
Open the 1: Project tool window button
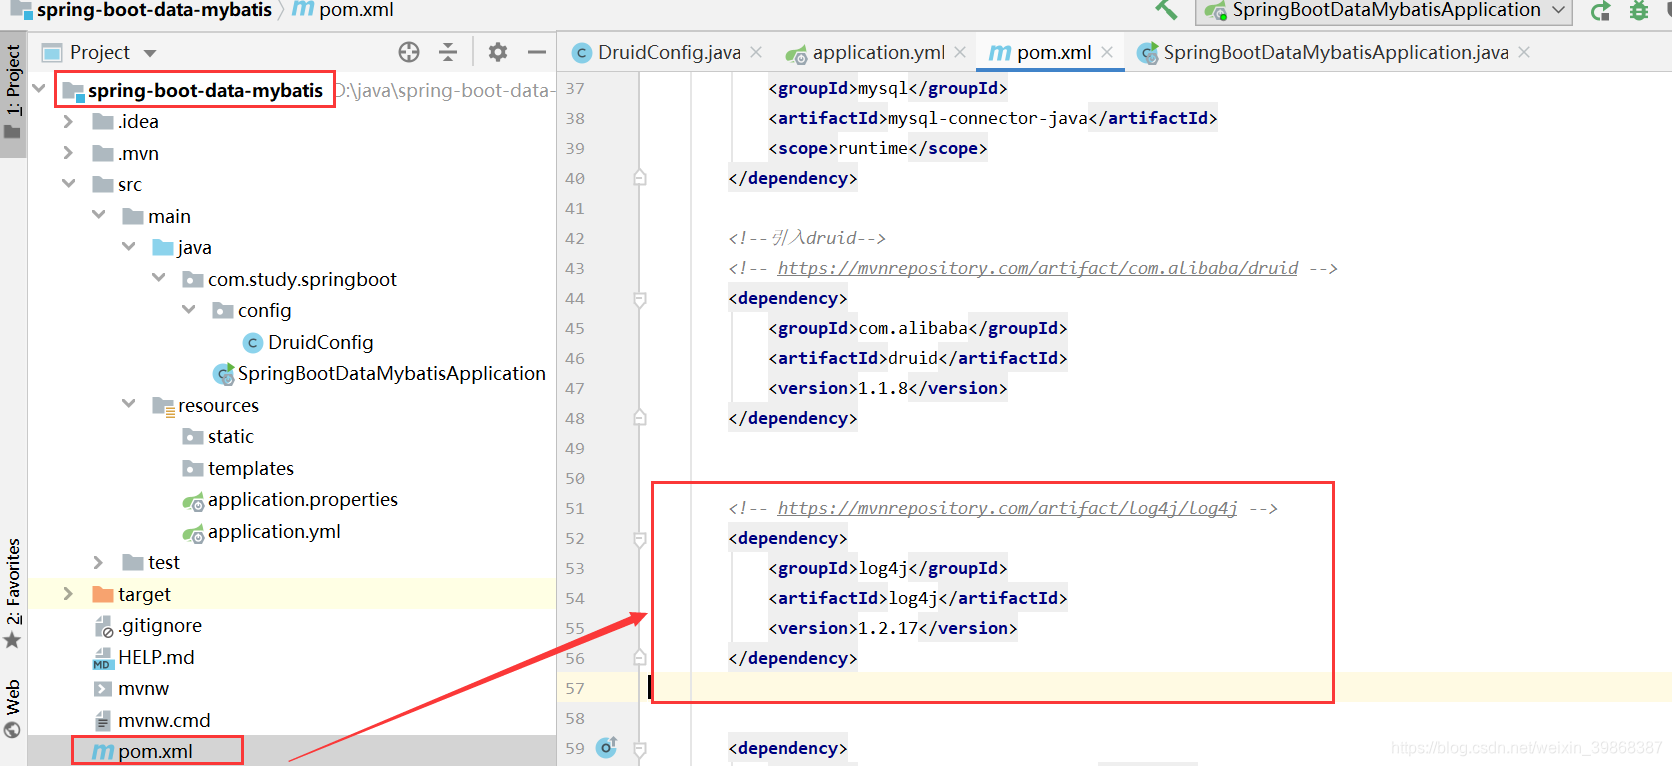13,92
